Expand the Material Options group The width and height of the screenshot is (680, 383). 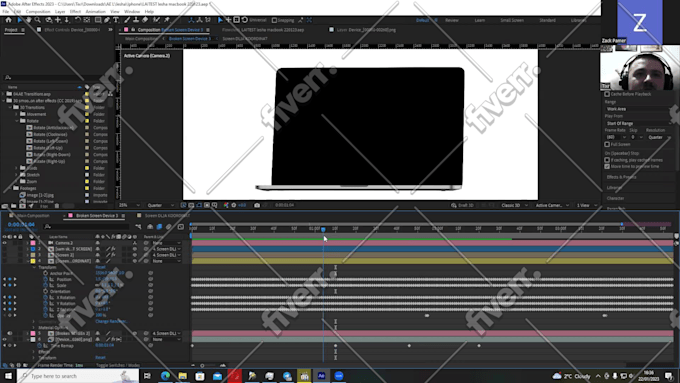pyautogui.click(x=34, y=327)
